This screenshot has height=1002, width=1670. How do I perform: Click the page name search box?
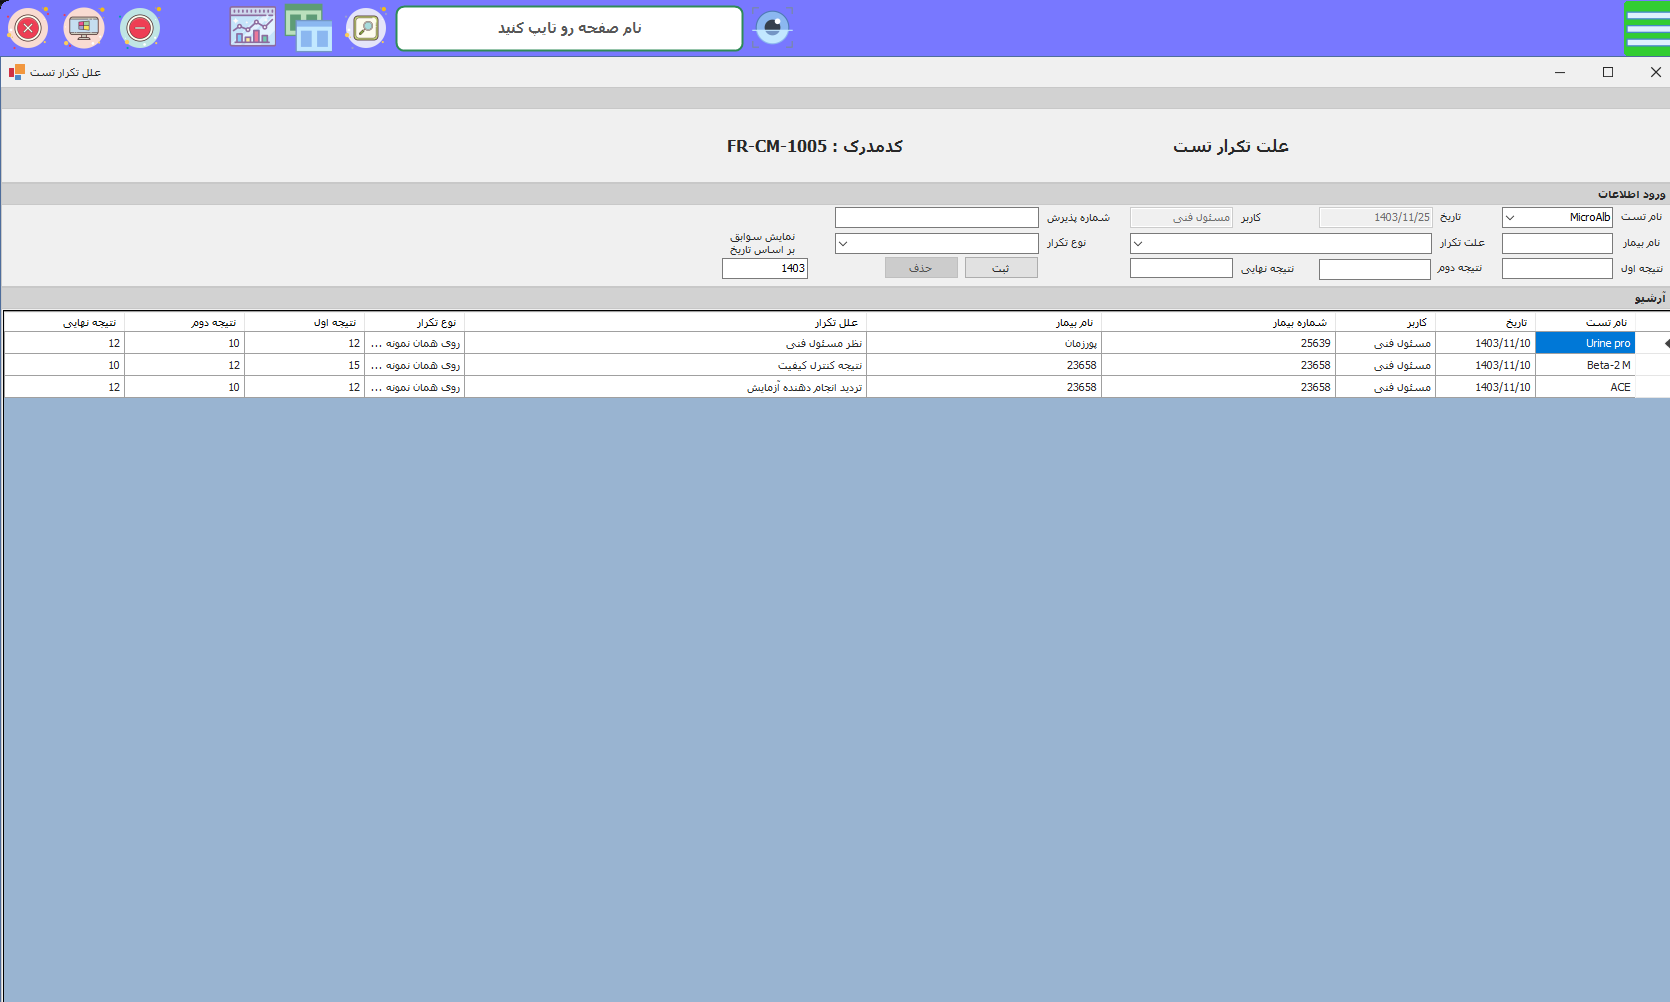(x=569, y=28)
